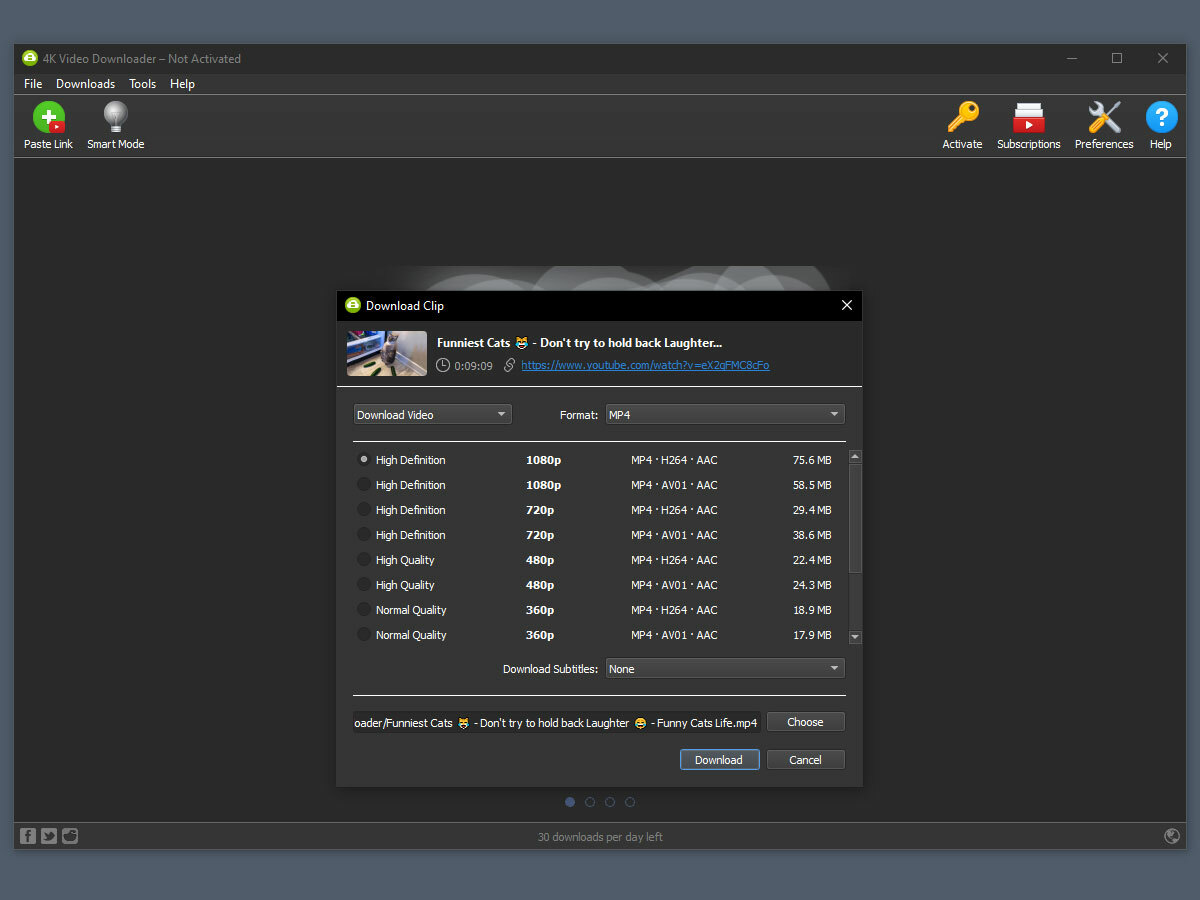Click the 4K Video Downloader title bar logo
The width and height of the screenshot is (1200, 900).
30,58
